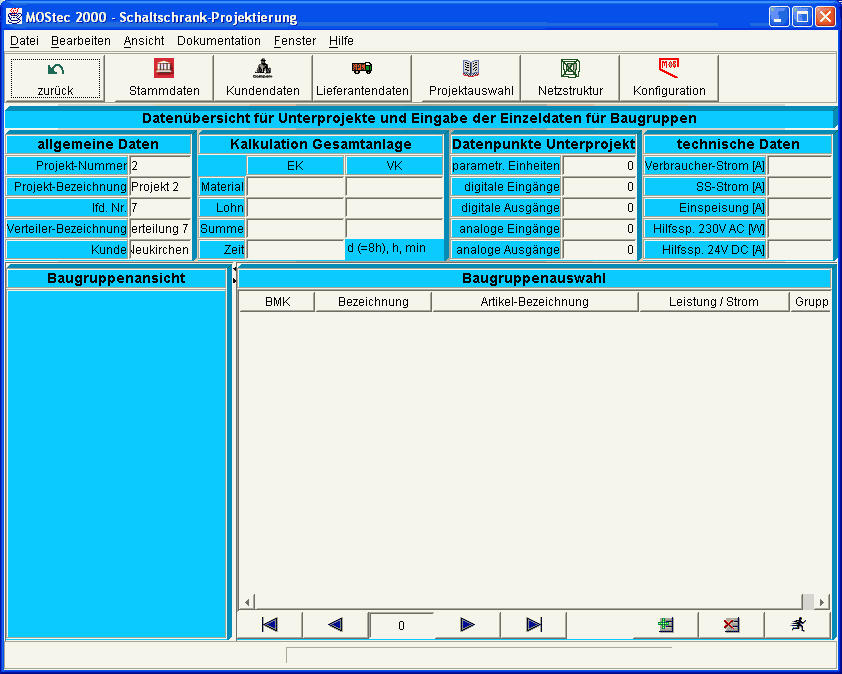
Task: Open the Konfiguration settings
Action: (669, 78)
